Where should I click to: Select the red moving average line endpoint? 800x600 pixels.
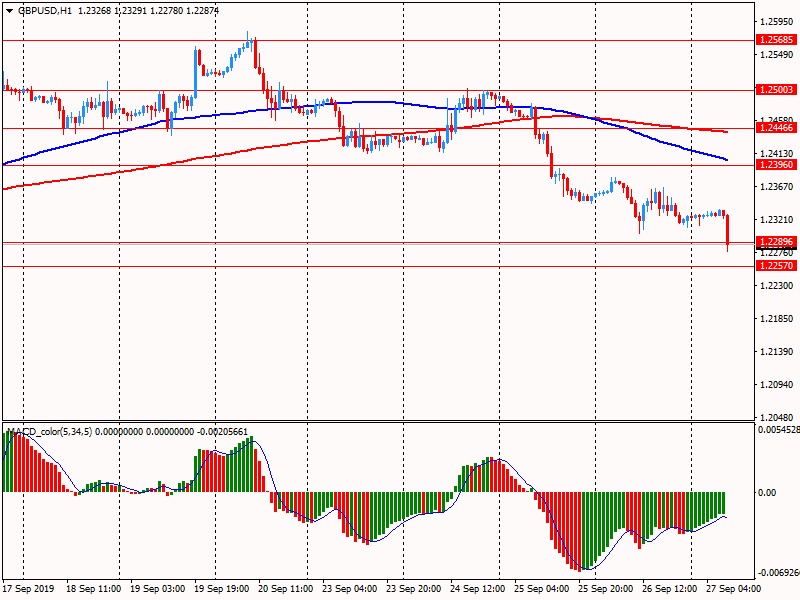726,132
